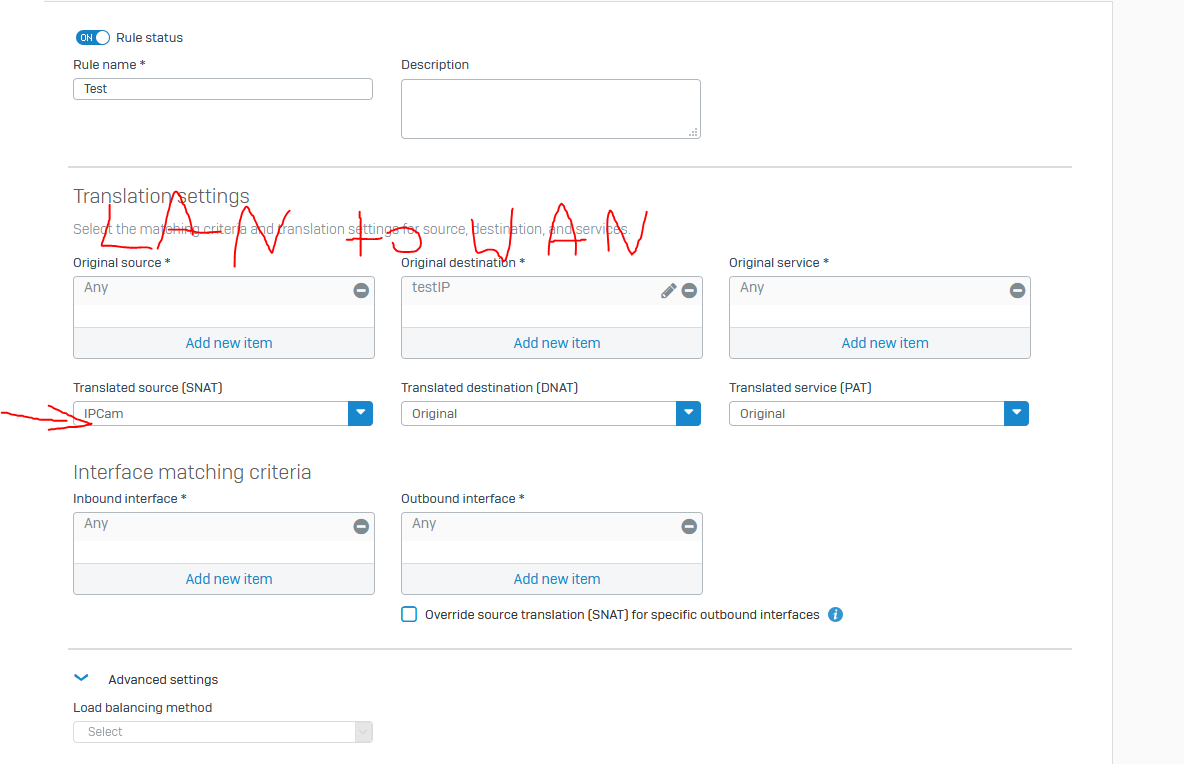This screenshot has width=1184, height=764.
Task: Open Translated source (SNAT) dropdown
Action: 223,414
